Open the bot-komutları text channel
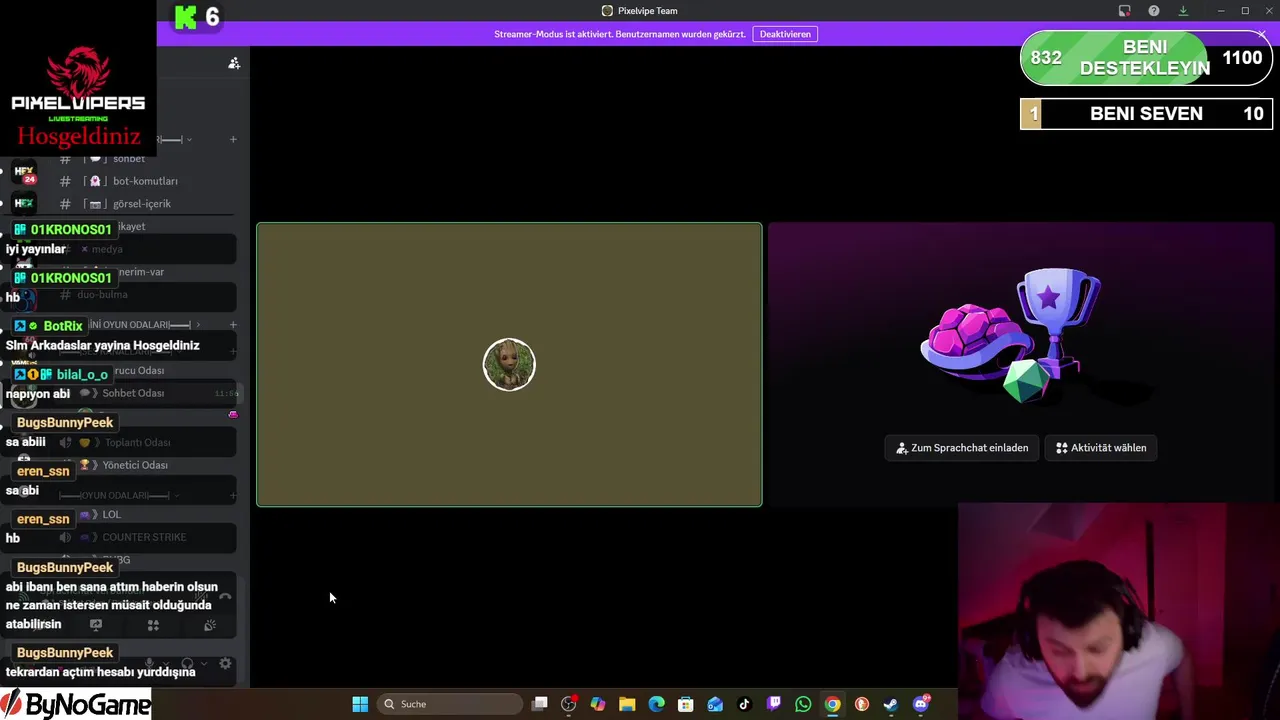Screen dimensions: 1280x720 tap(145, 181)
